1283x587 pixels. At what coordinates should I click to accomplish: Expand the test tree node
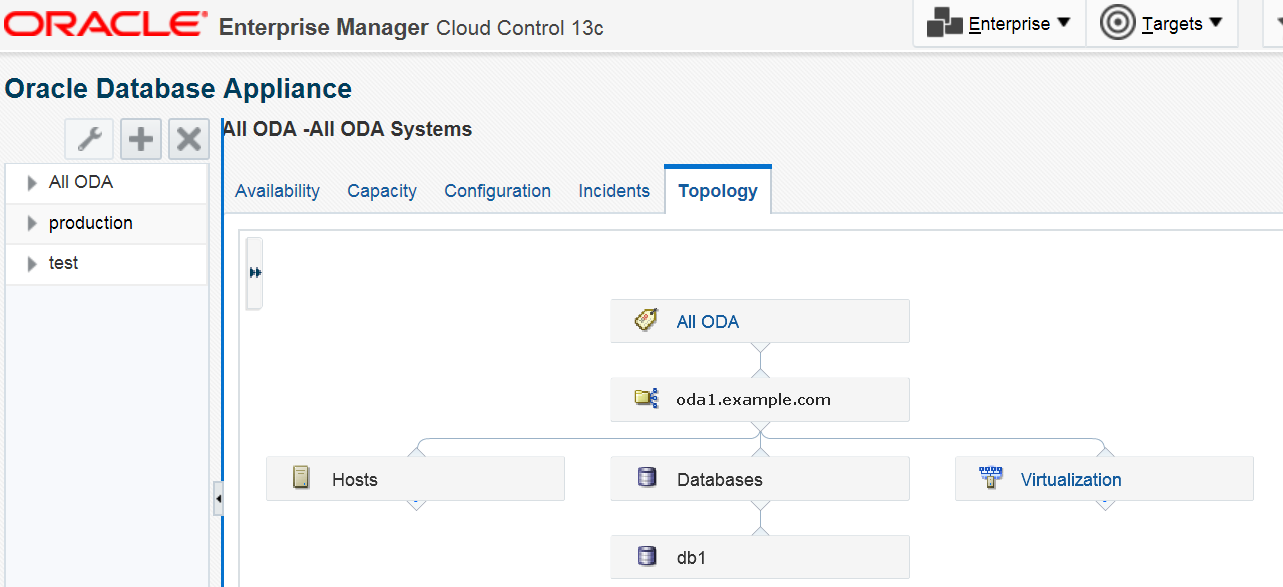pyautogui.click(x=33, y=264)
